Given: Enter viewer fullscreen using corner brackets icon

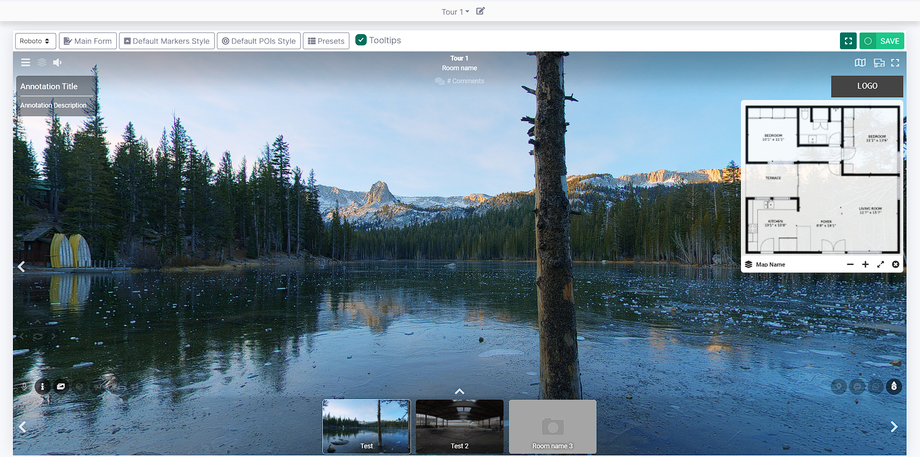Looking at the screenshot, I should pos(895,63).
